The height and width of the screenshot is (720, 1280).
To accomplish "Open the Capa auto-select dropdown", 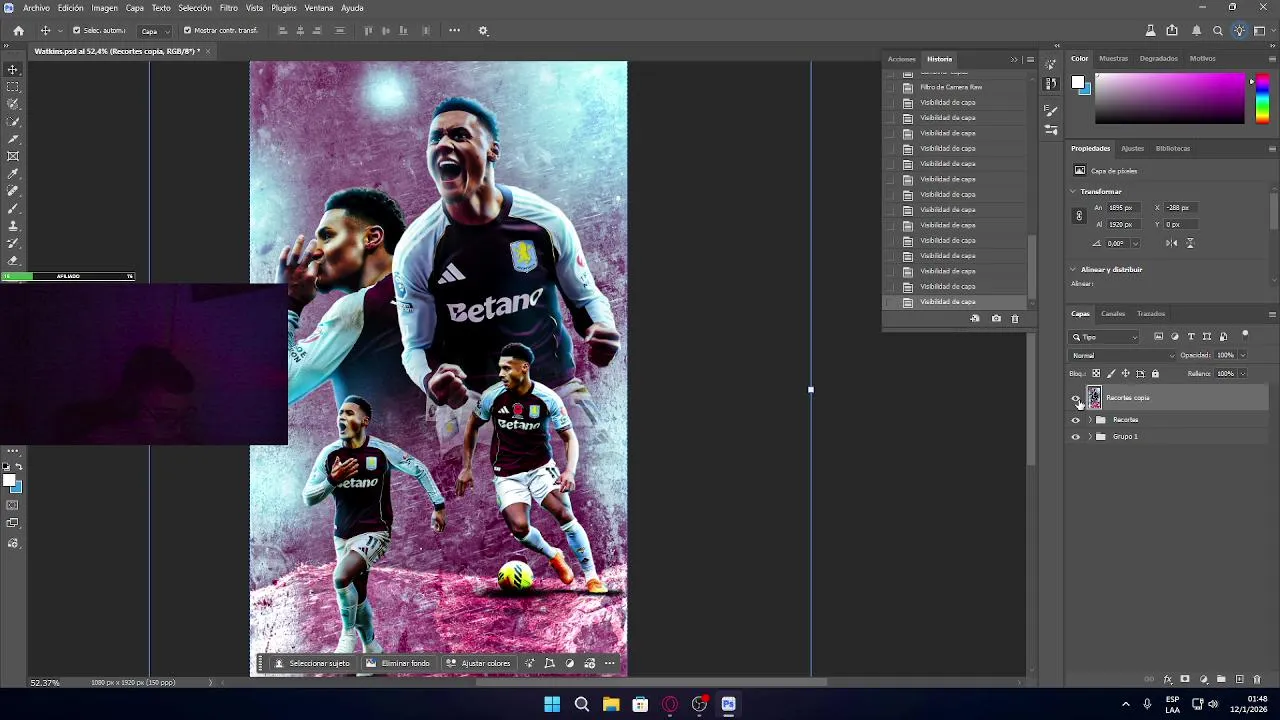I will (155, 31).
